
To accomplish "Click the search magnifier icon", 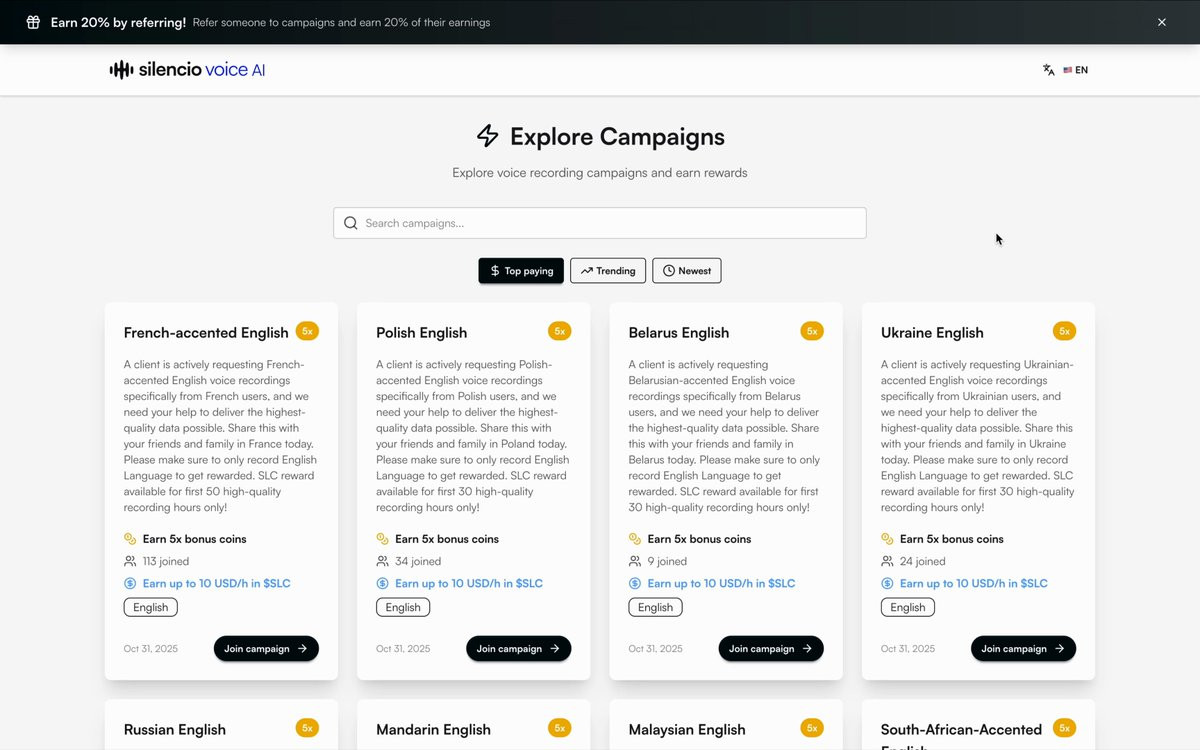I will click(x=351, y=223).
